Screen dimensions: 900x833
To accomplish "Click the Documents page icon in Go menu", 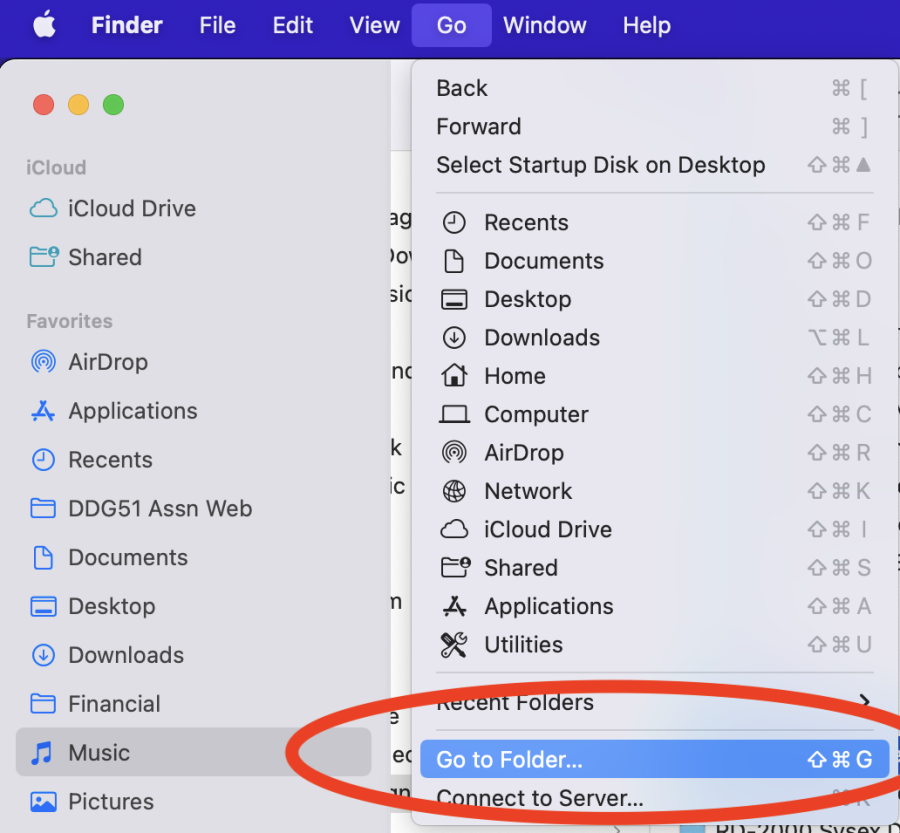I will (454, 261).
